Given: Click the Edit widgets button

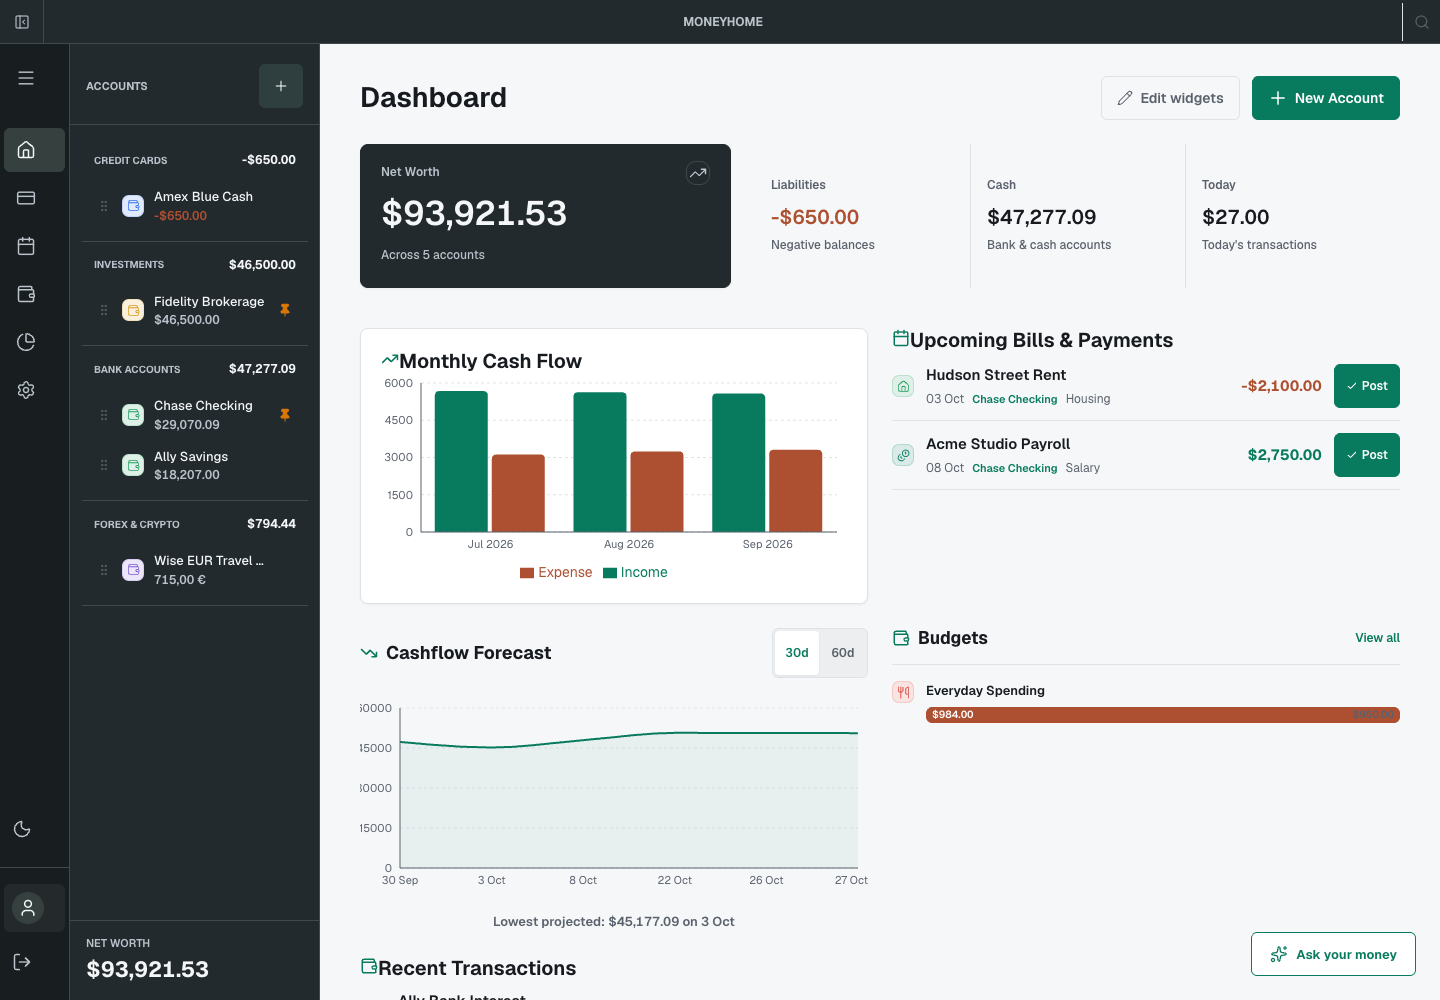Looking at the screenshot, I should [1170, 98].
